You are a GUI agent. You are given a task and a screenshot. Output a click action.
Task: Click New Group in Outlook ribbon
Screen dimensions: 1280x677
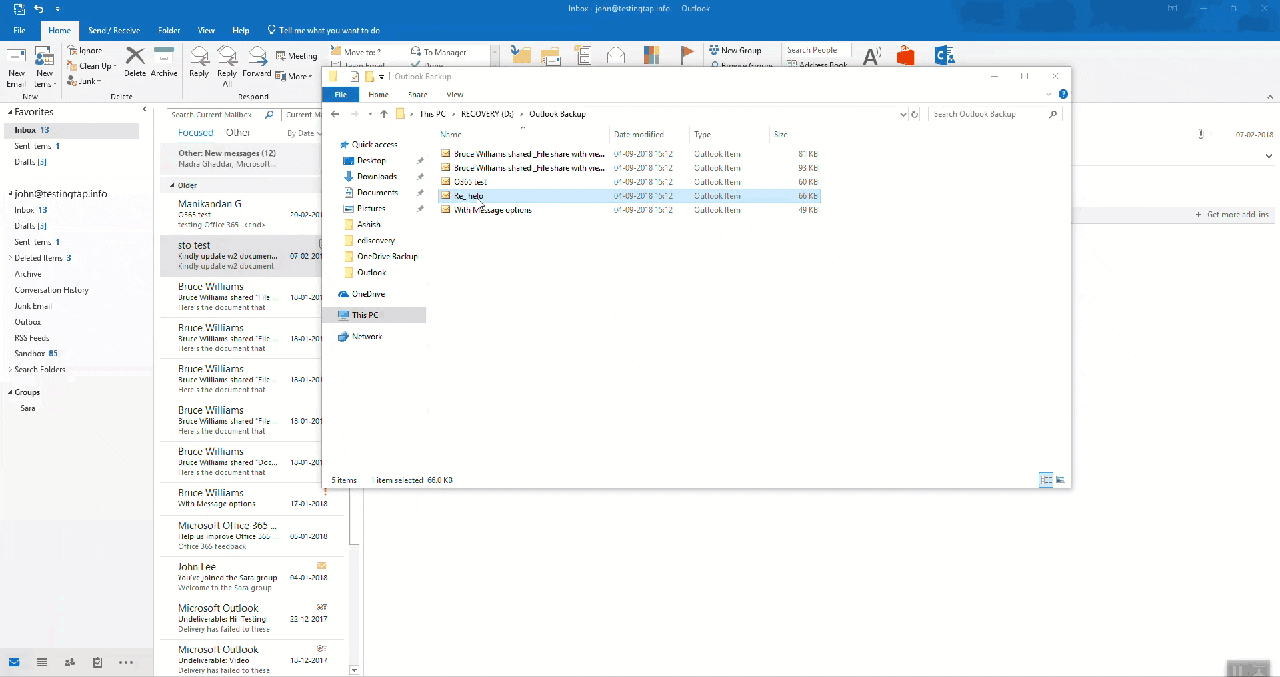point(735,51)
